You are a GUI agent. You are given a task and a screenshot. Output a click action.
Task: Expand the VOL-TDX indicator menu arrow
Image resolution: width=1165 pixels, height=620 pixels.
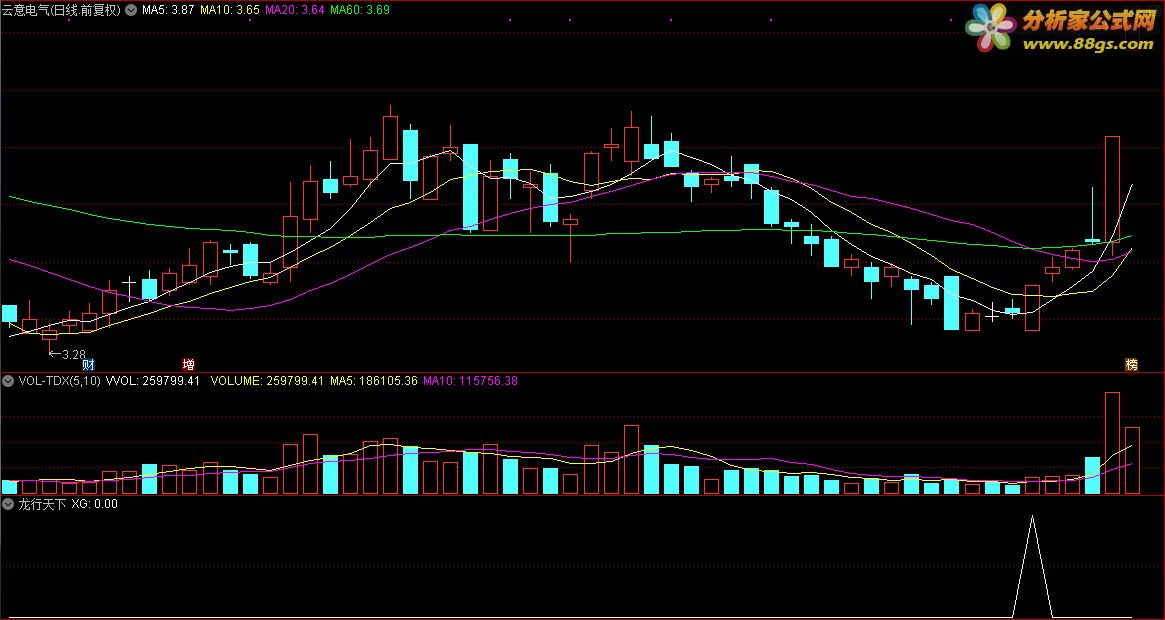8,381
